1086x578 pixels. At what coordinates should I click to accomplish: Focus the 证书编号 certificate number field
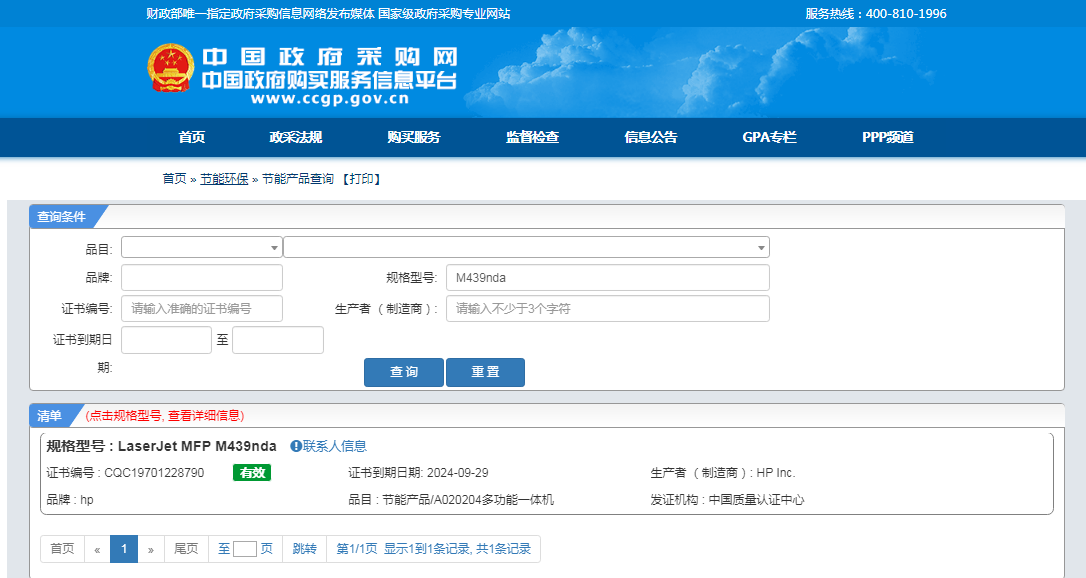coord(202,309)
